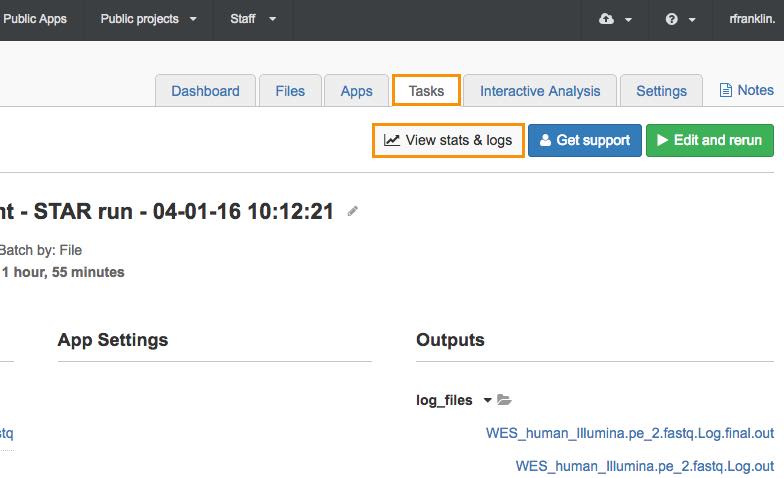This screenshot has height=478, width=784.
Task: Open Public Apps in the top menu
Action: 34,19
